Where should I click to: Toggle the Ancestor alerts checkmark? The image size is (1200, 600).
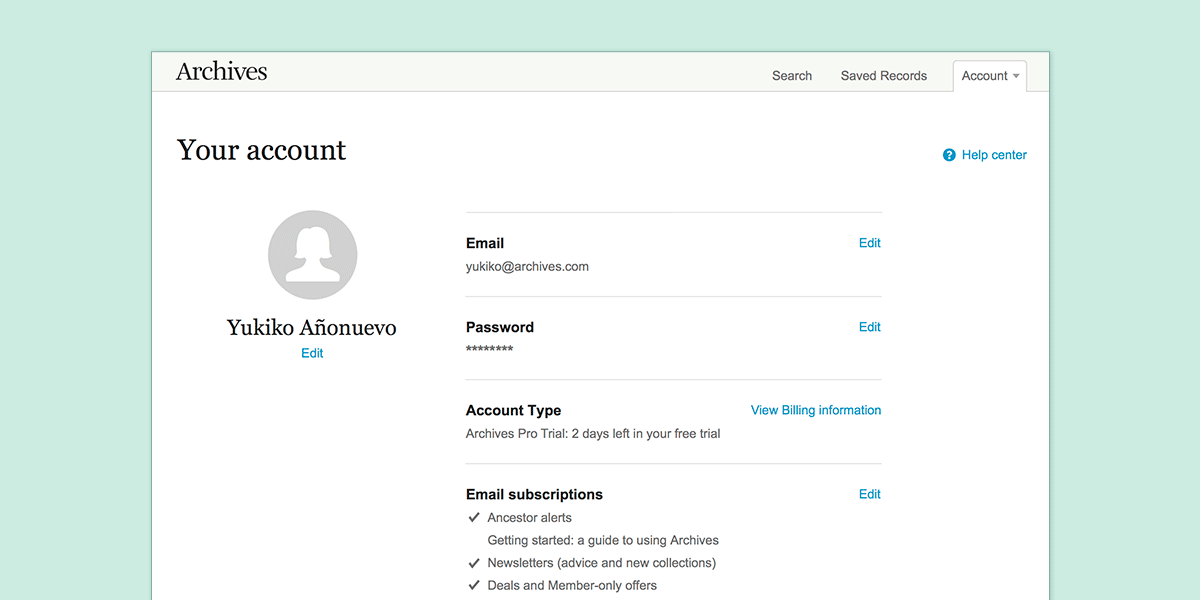click(474, 518)
